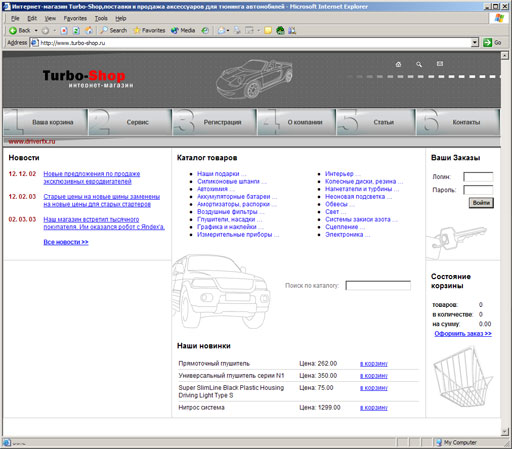Click the Go button
Image resolution: width=512 pixels, height=449 pixels.
(492, 43)
